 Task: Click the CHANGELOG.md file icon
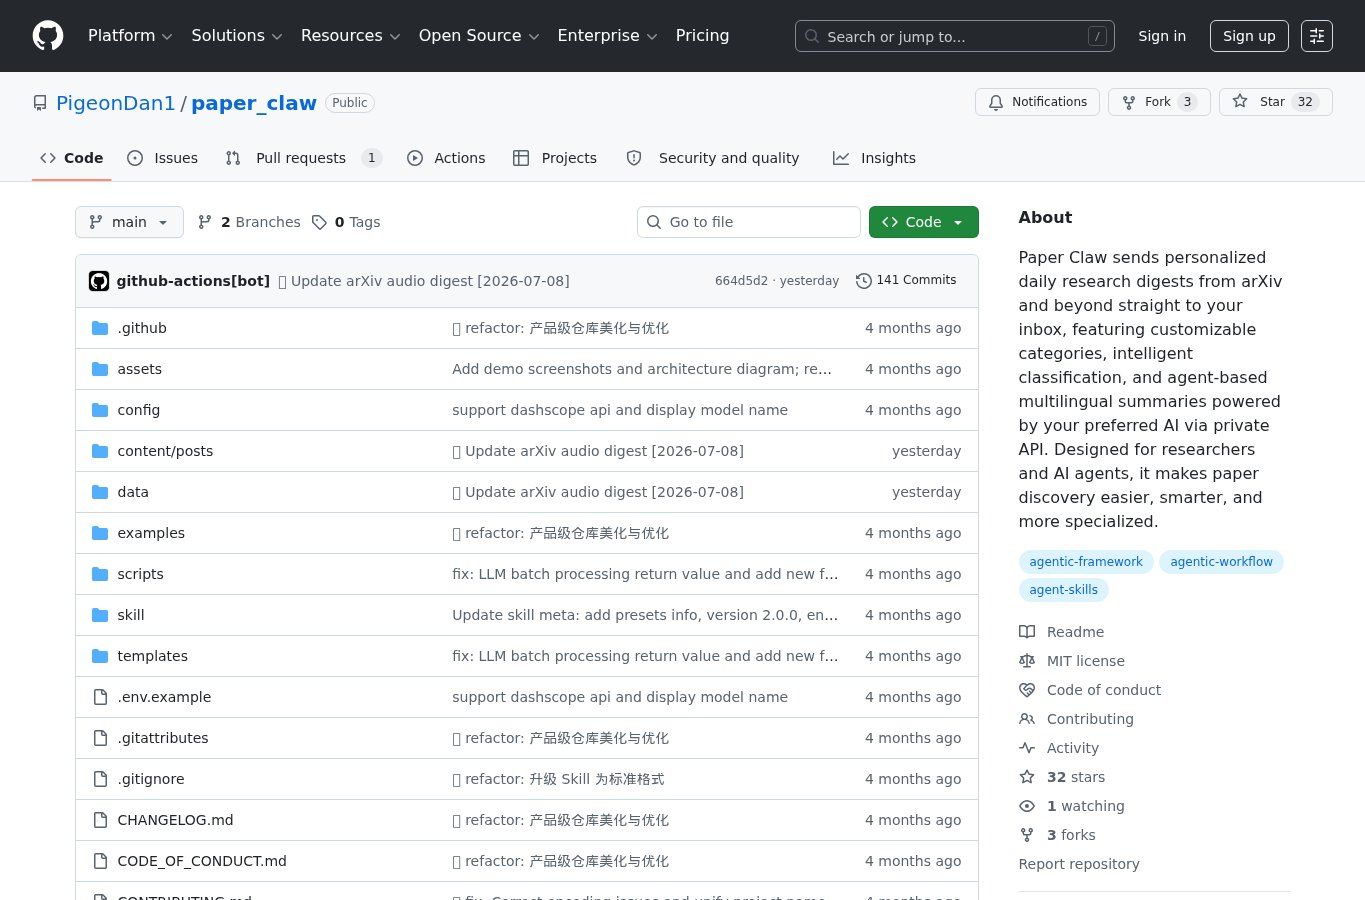pyautogui.click(x=100, y=820)
